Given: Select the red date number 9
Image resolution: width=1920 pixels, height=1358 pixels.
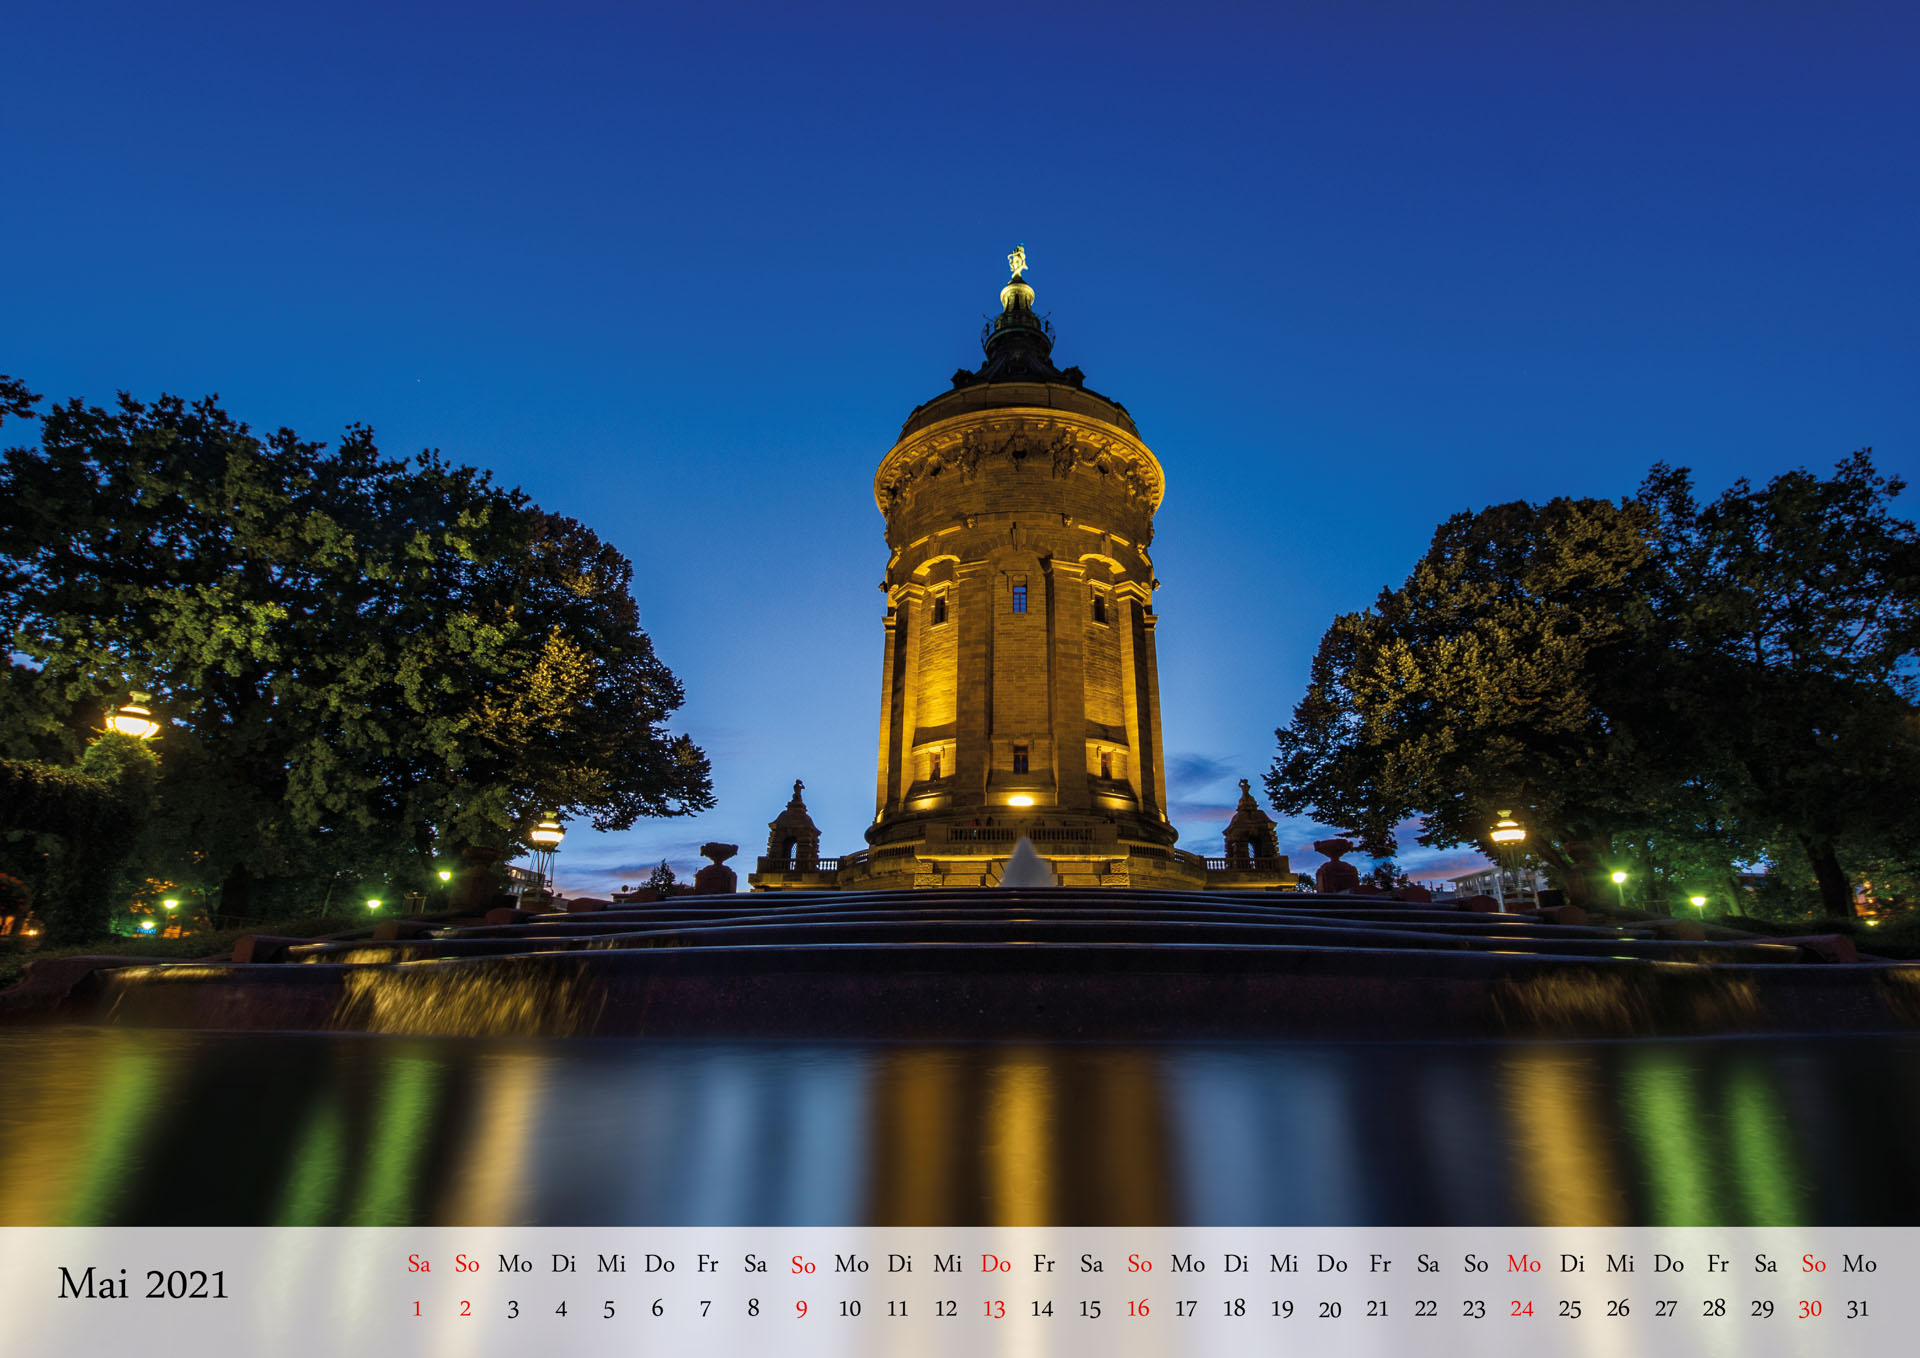Looking at the screenshot, I should [x=801, y=1309].
